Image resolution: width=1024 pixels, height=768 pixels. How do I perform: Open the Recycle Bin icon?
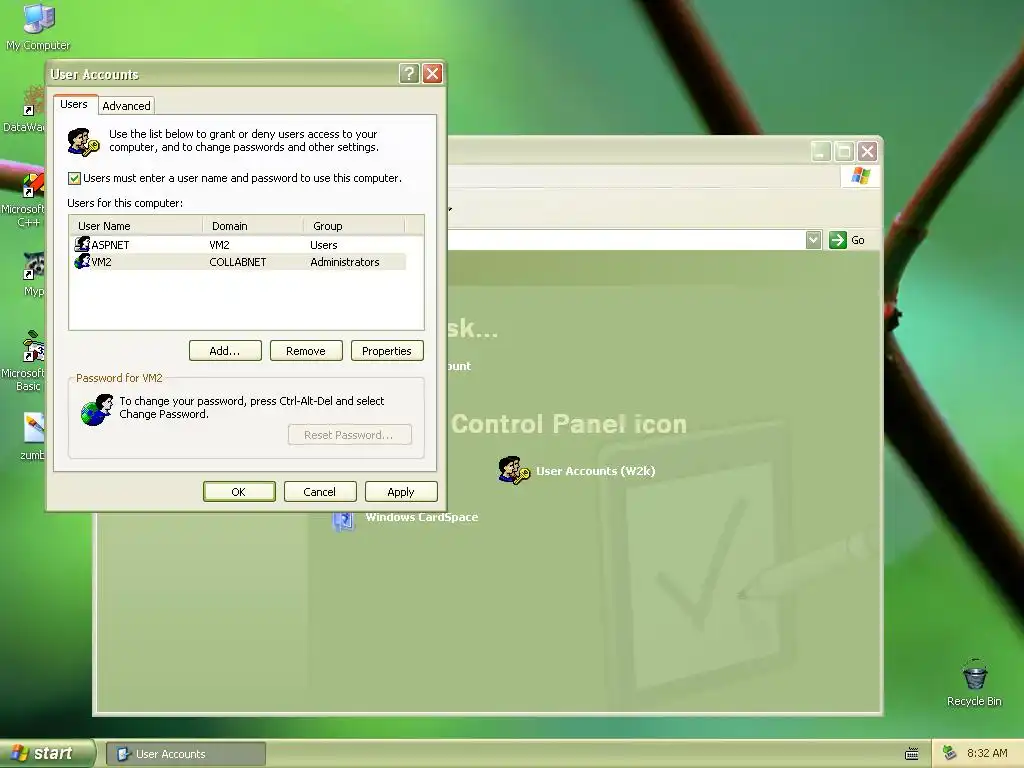point(974,682)
